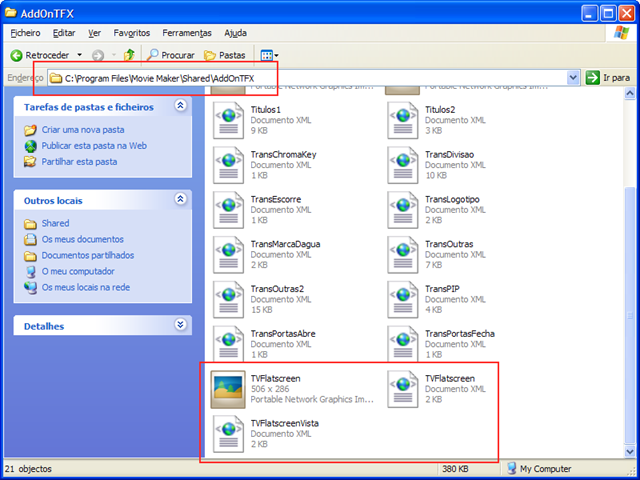
Task: Open the views icon in toolbar
Action: coord(267,55)
